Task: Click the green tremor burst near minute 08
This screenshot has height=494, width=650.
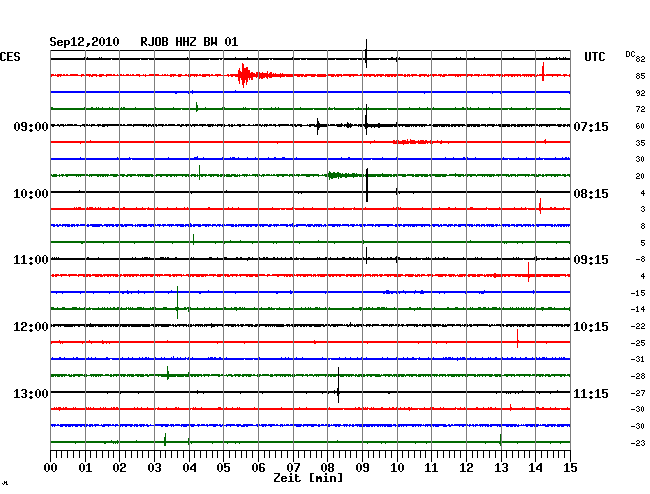Action: pyautogui.click(x=344, y=175)
